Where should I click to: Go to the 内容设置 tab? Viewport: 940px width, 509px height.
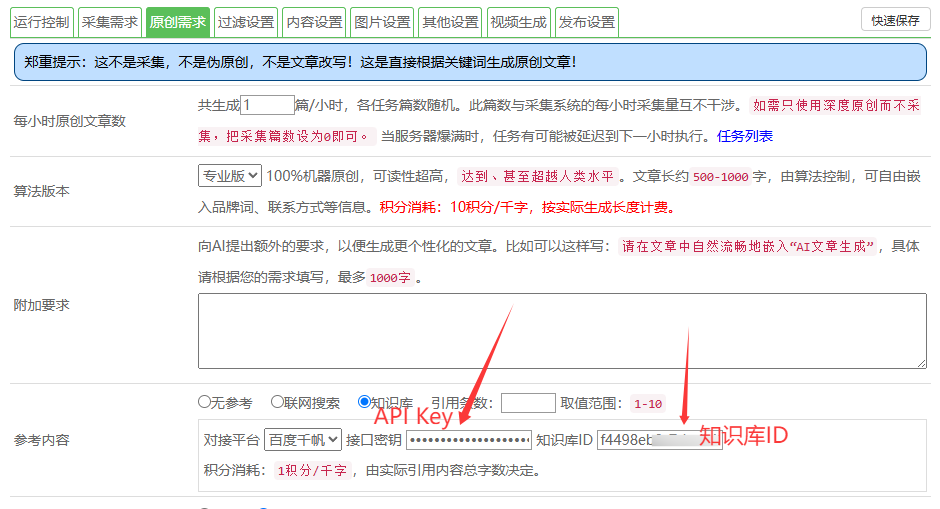tap(314, 21)
